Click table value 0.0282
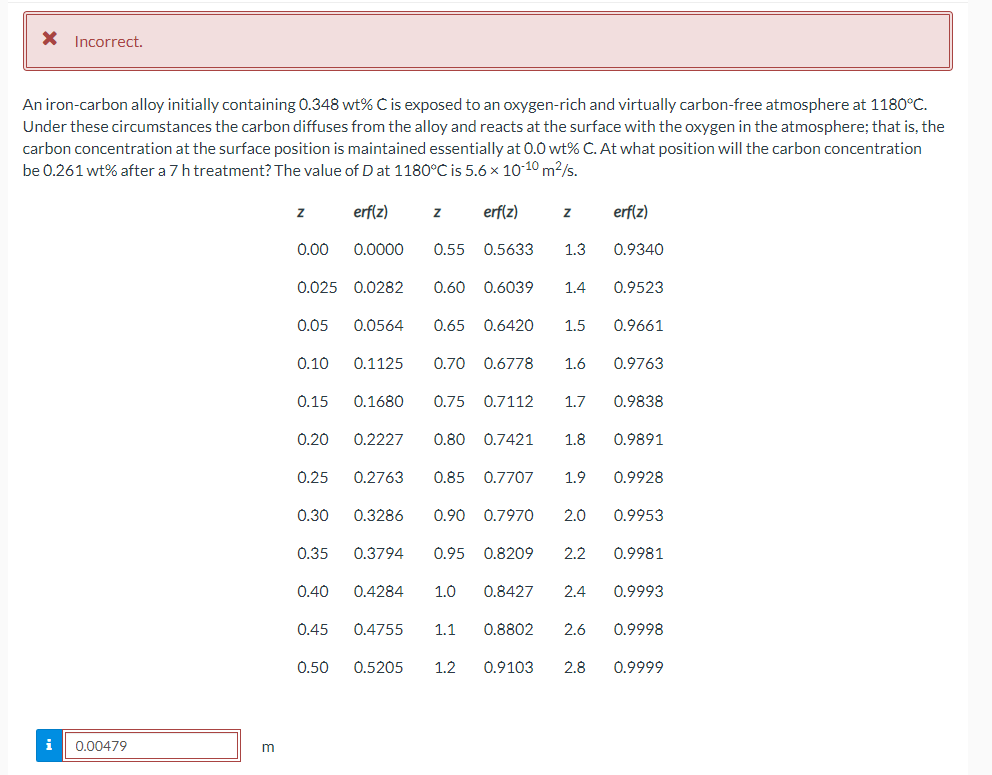The height and width of the screenshot is (775, 992). coord(378,287)
